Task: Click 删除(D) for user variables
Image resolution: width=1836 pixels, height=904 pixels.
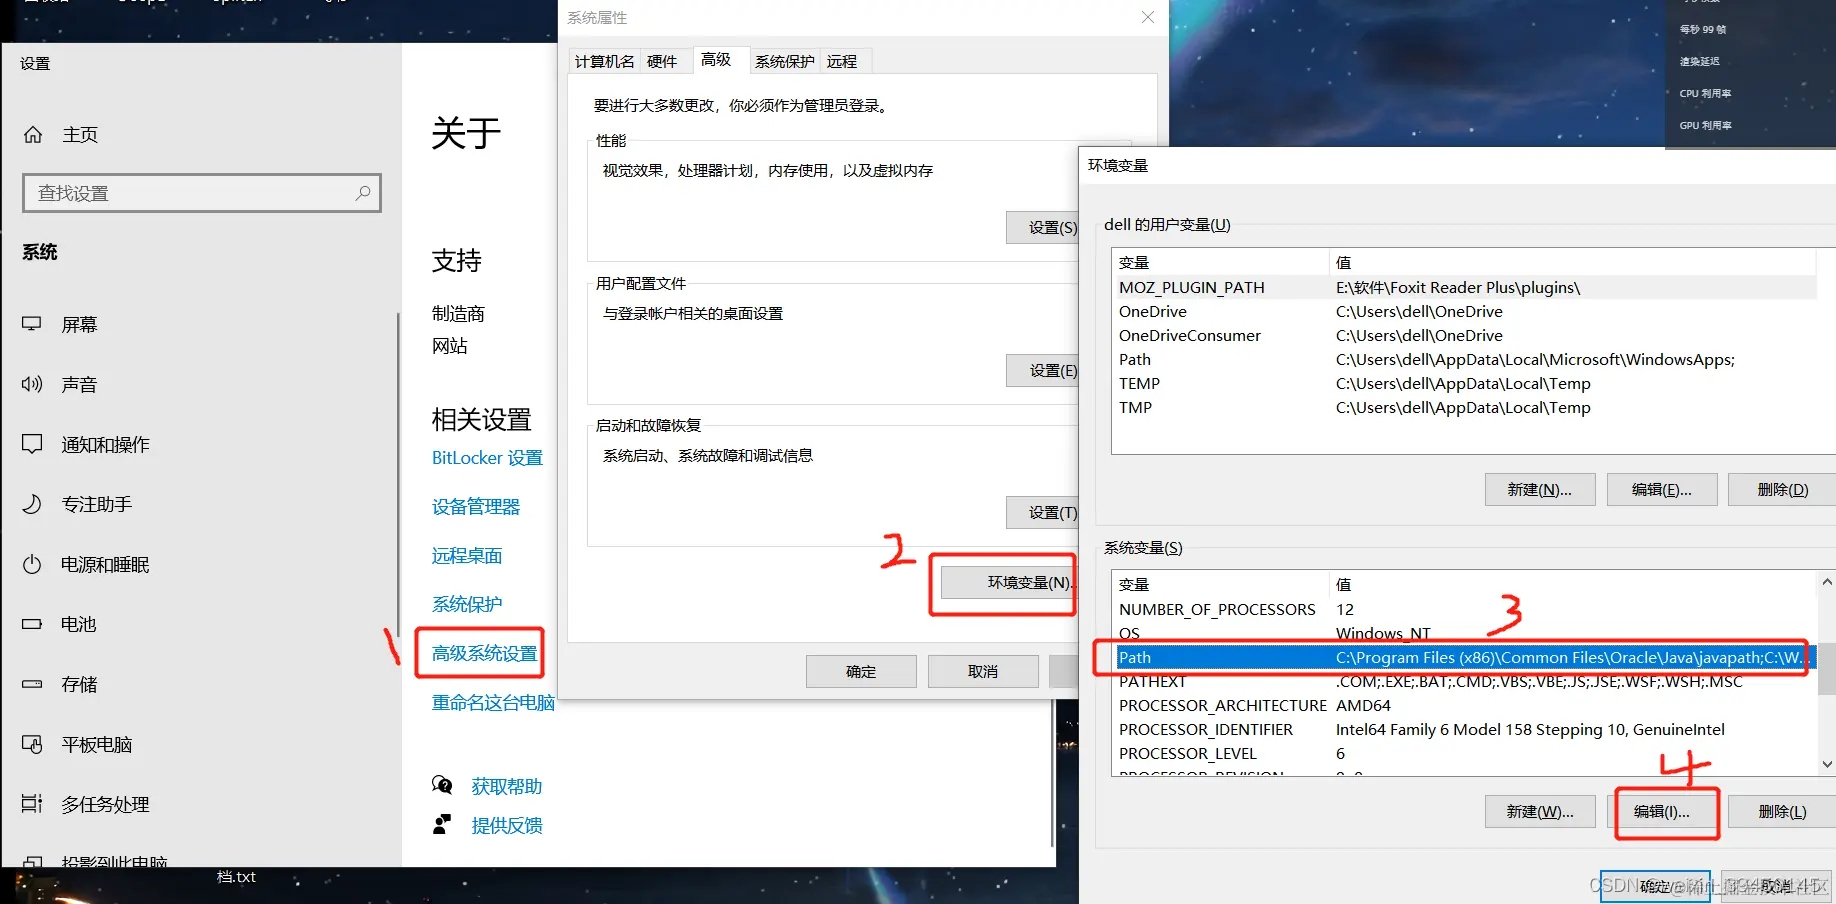Action: click(1783, 489)
